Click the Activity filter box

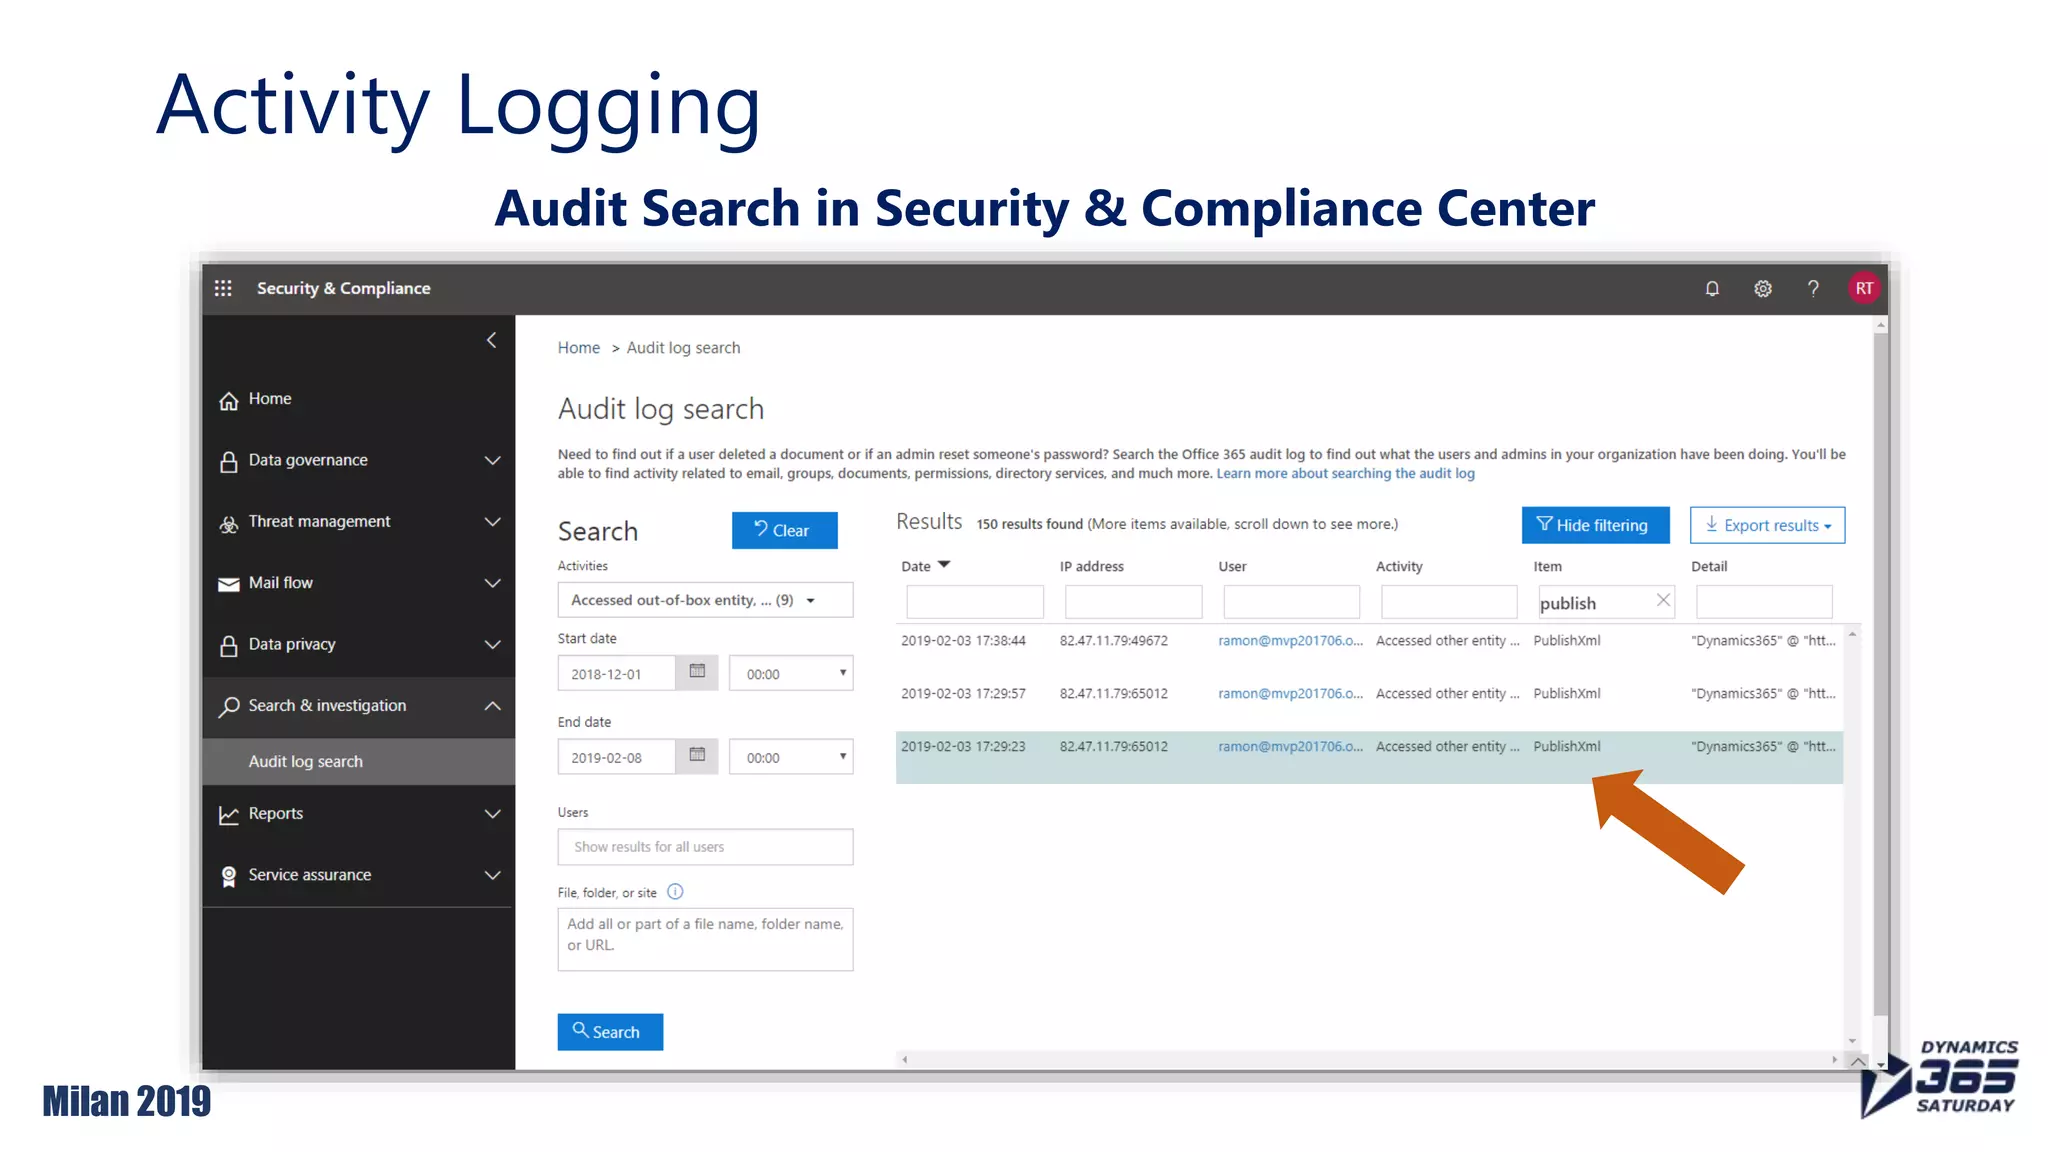tap(1449, 602)
